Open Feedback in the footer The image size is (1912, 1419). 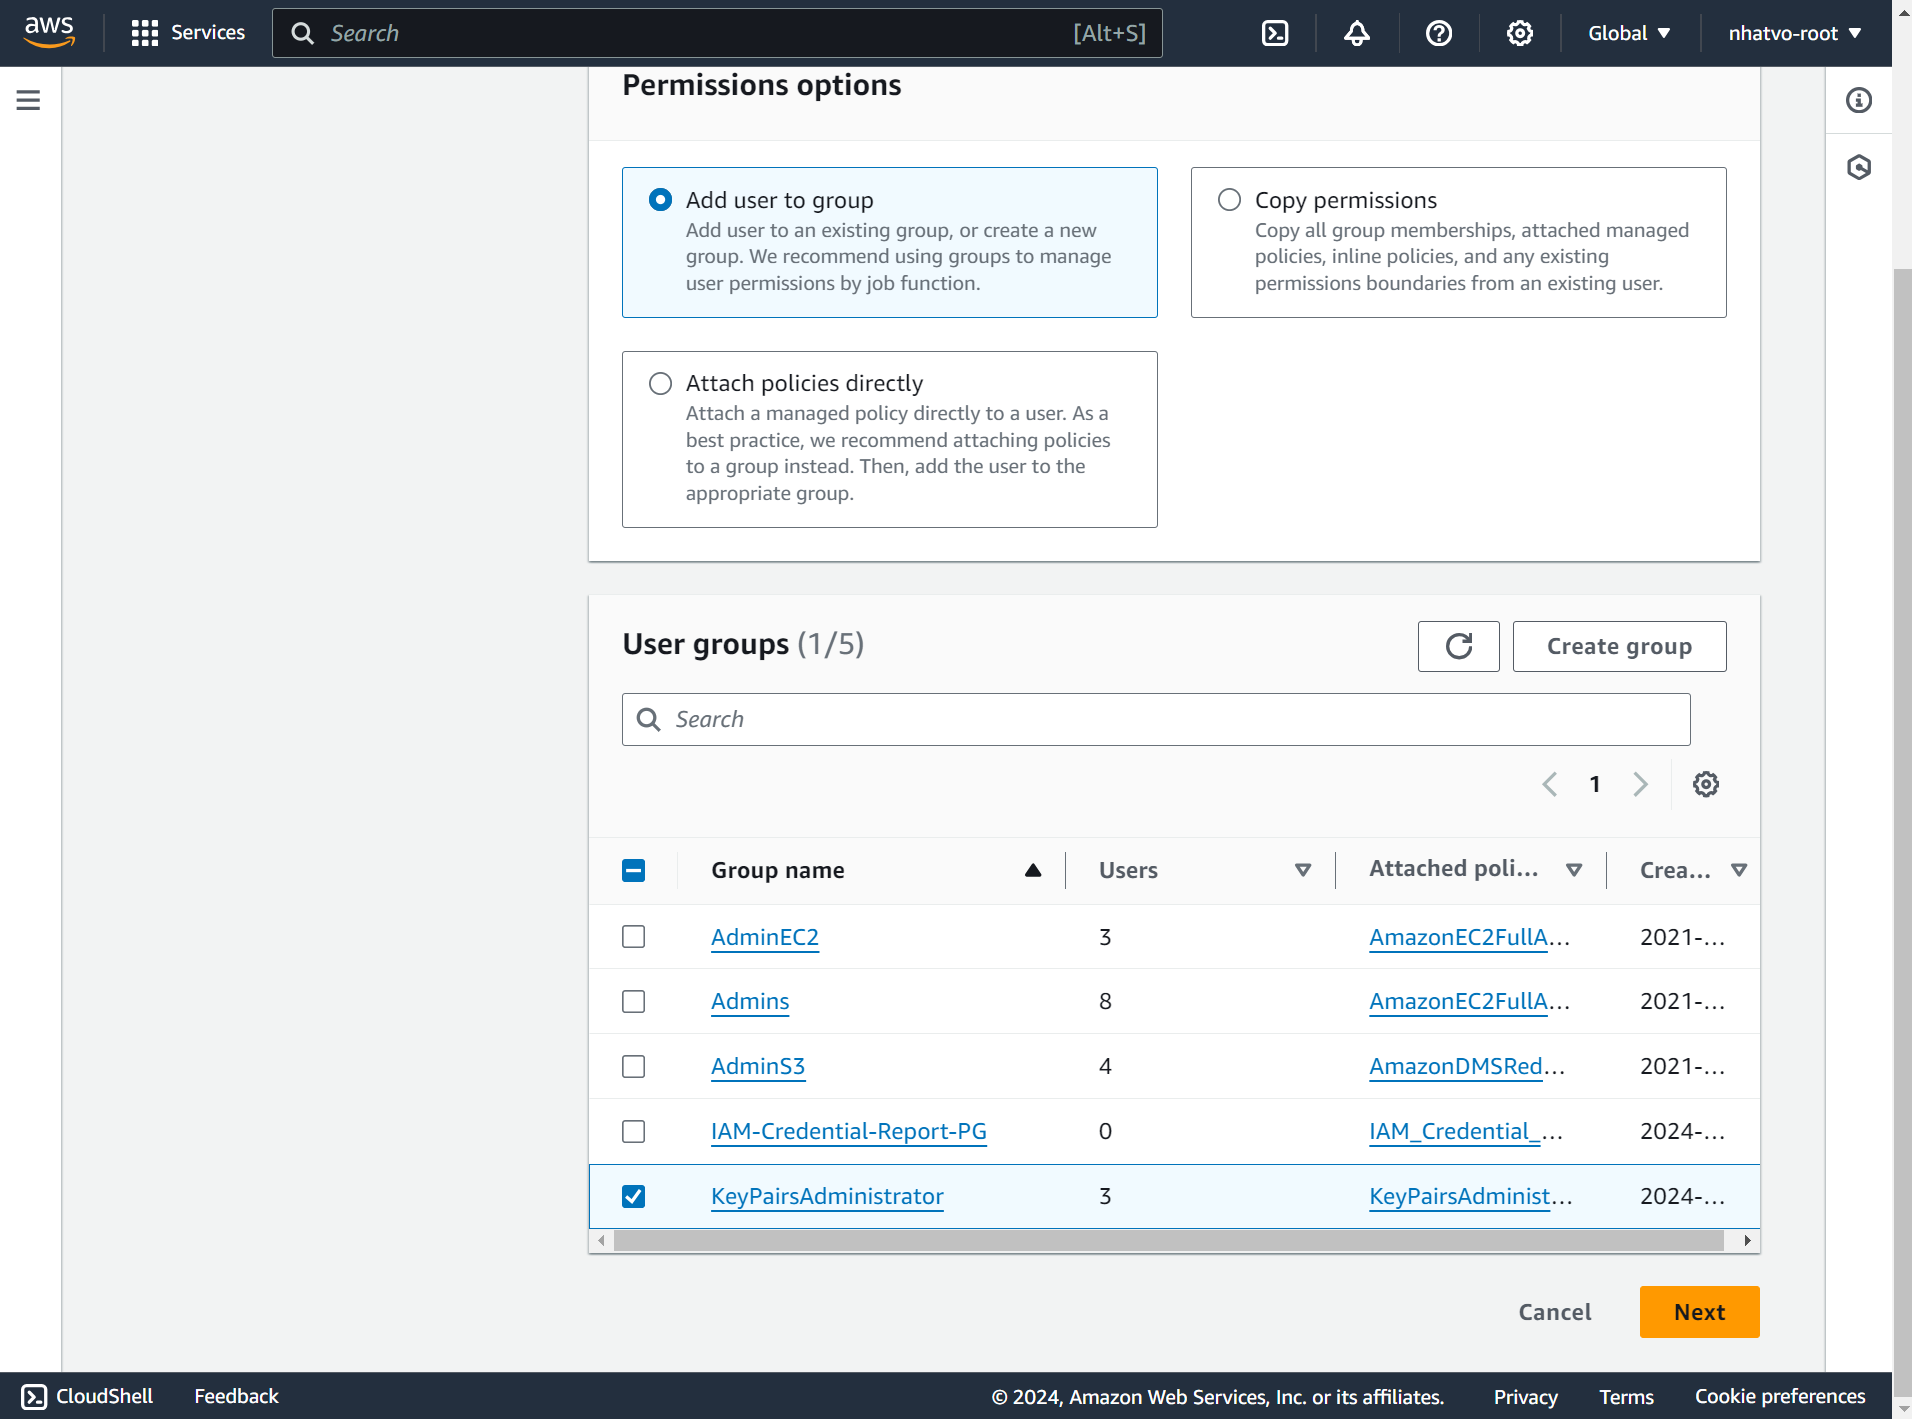point(236,1396)
